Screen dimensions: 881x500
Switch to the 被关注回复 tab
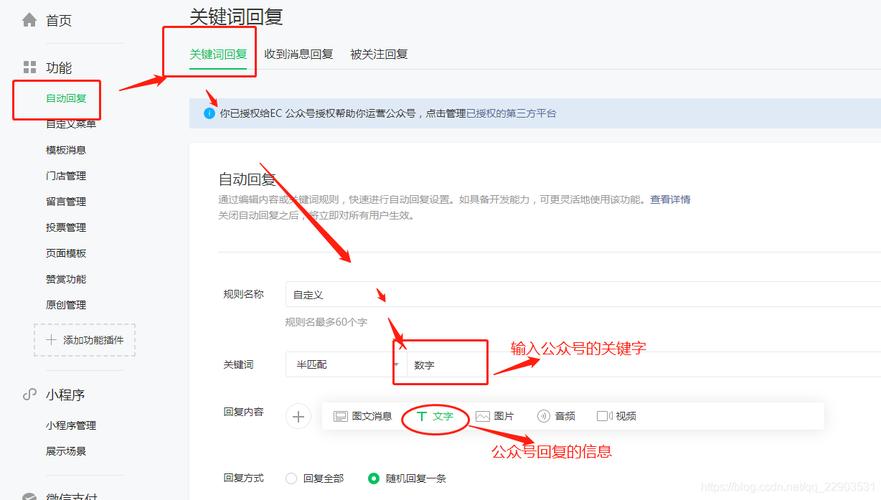[x=379, y=54]
